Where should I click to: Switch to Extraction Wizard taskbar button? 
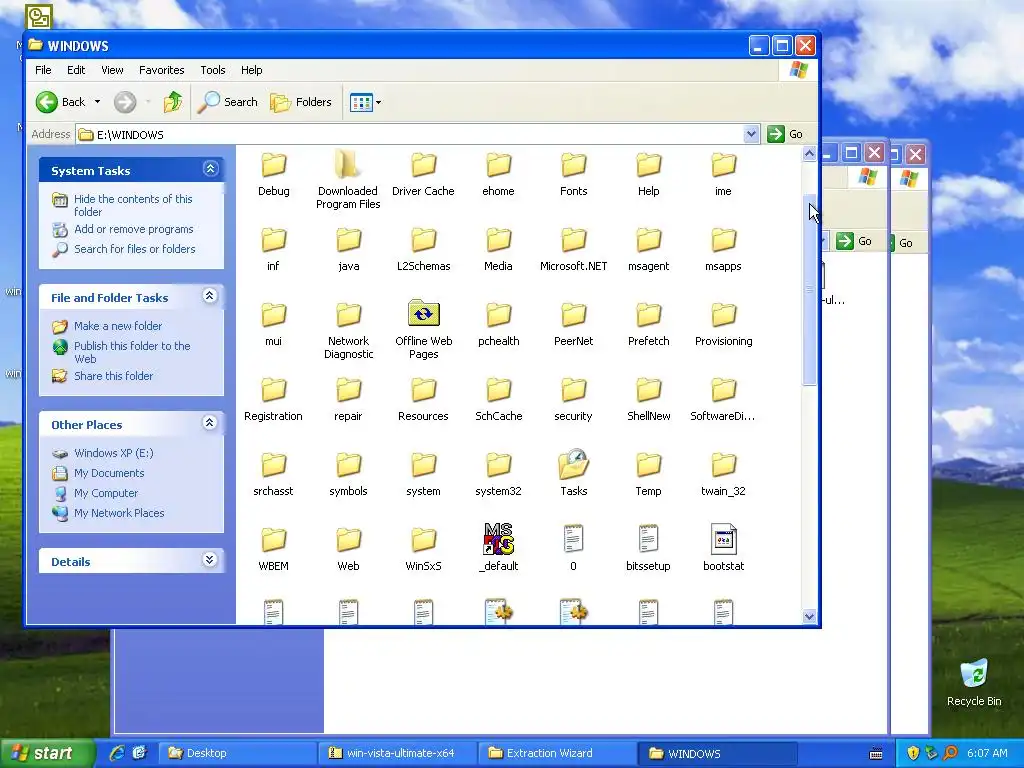point(557,753)
